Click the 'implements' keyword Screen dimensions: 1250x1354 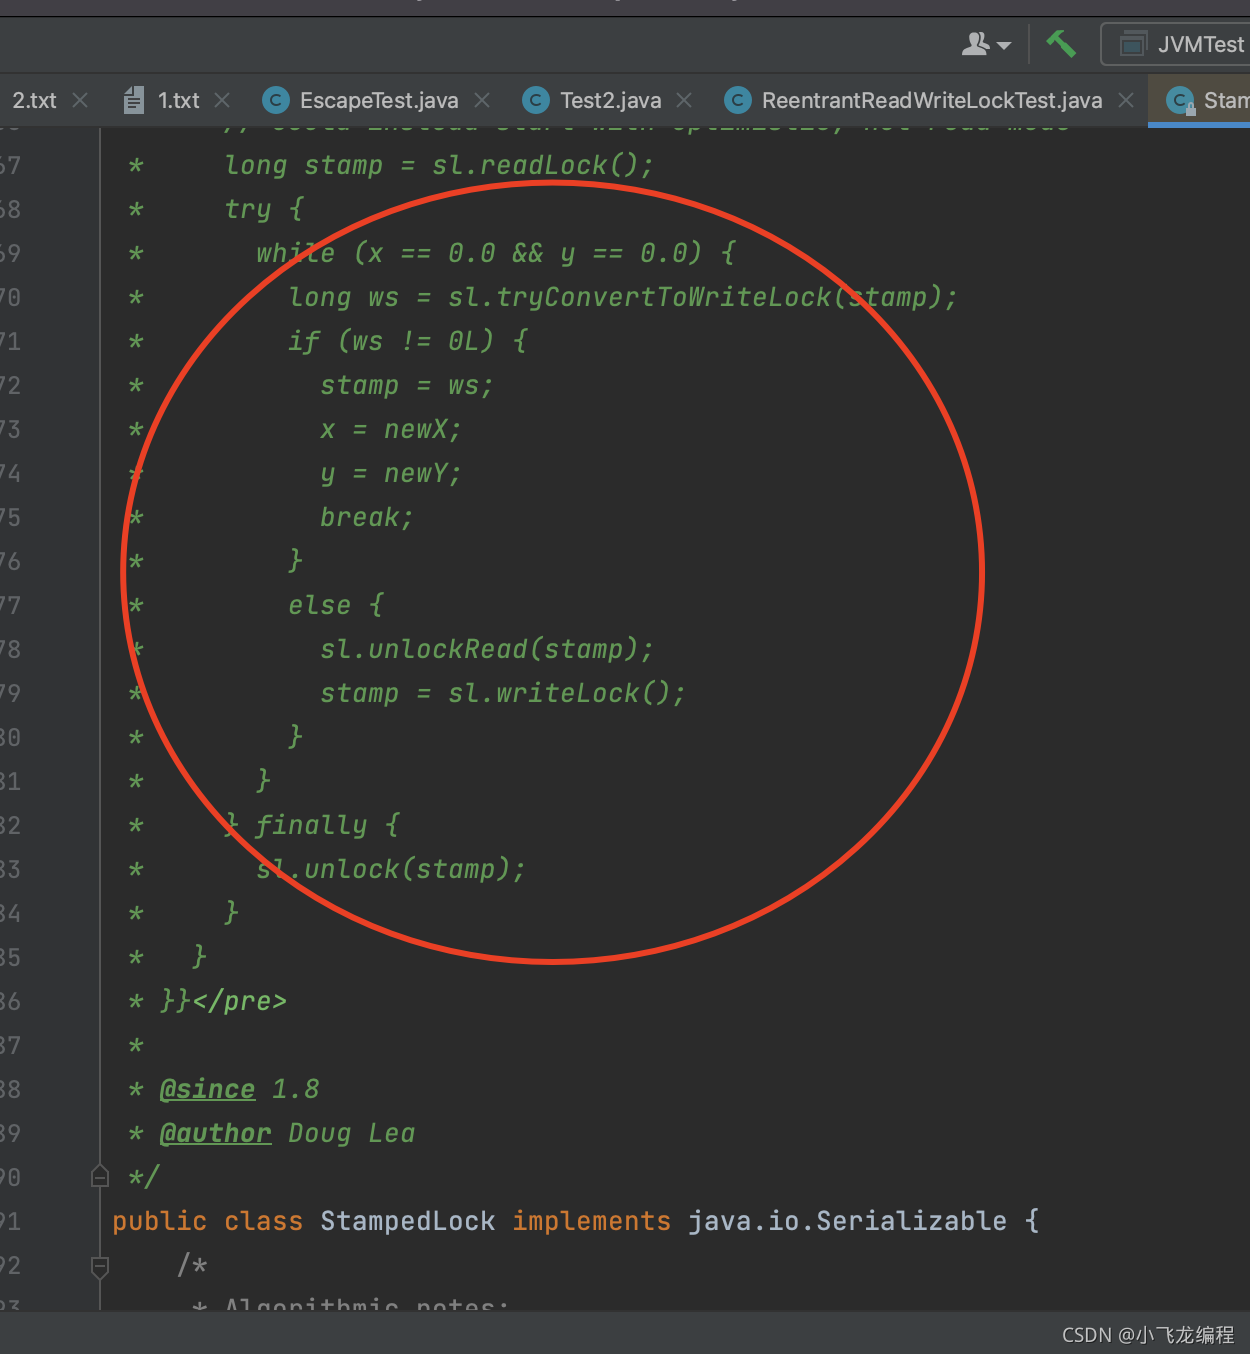click(591, 1221)
